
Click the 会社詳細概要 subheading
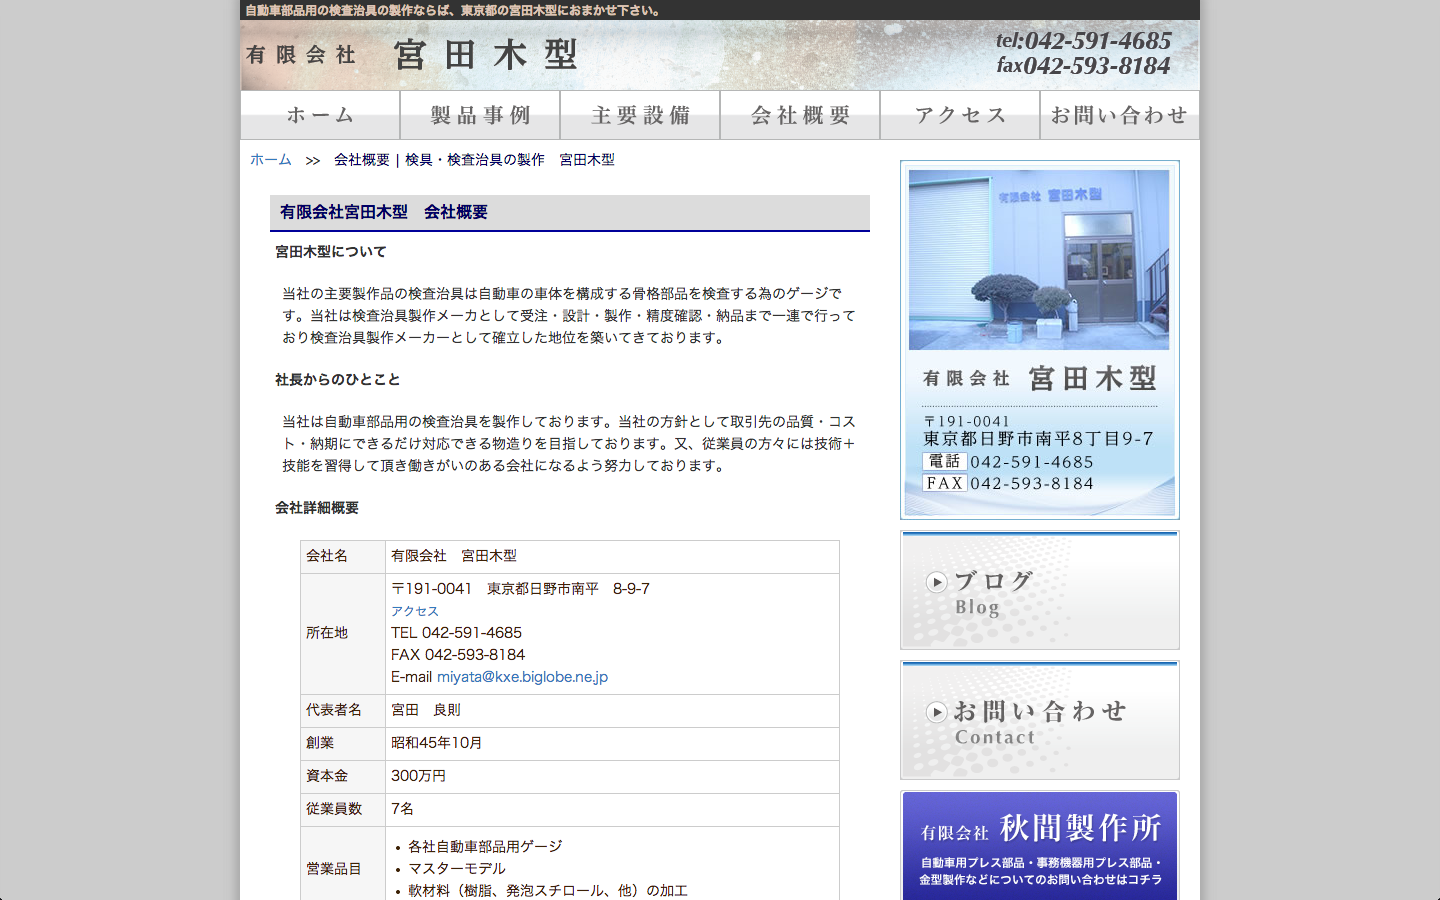coord(317,508)
